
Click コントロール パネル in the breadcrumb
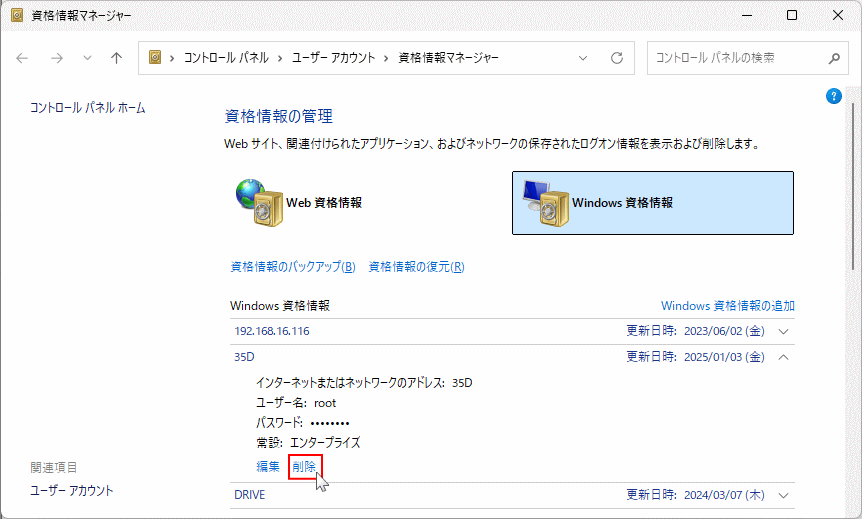(226, 58)
